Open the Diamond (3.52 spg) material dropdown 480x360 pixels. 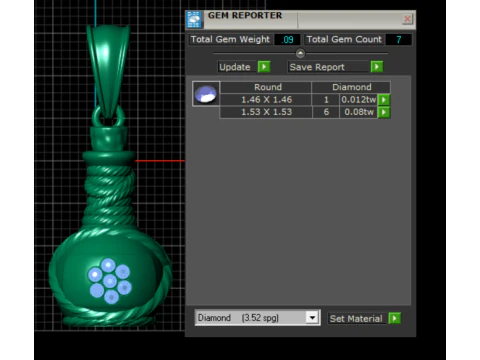pyautogui.click(x=312, y=318)
